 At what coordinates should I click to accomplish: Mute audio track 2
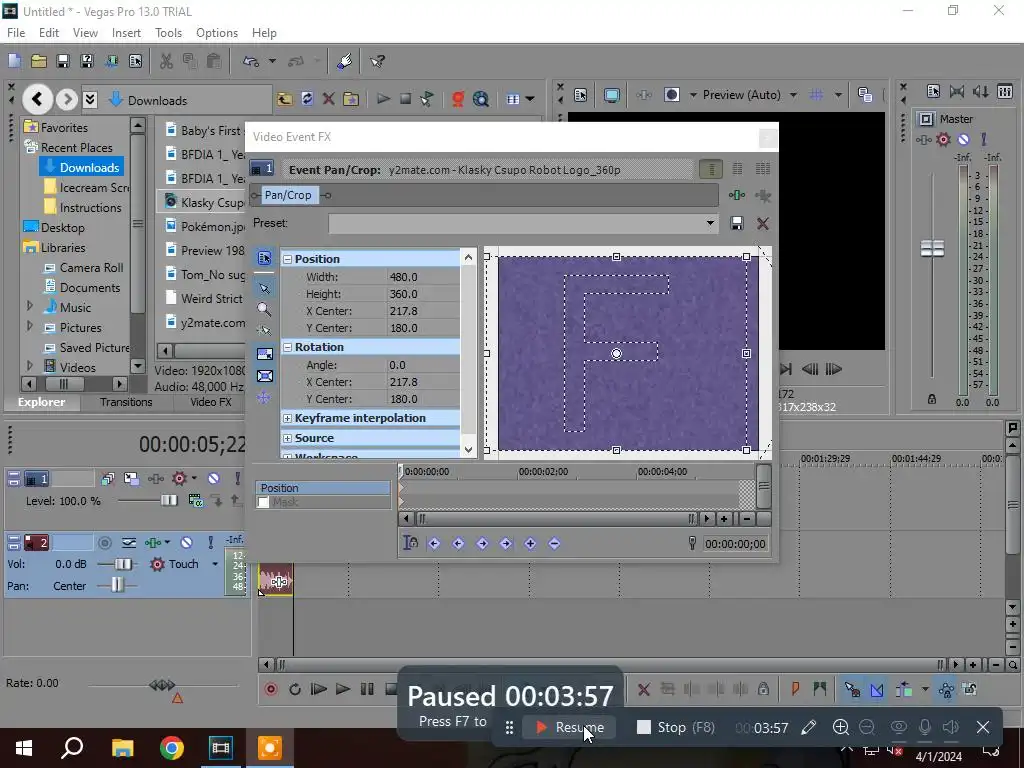click(x=187, y=542)
